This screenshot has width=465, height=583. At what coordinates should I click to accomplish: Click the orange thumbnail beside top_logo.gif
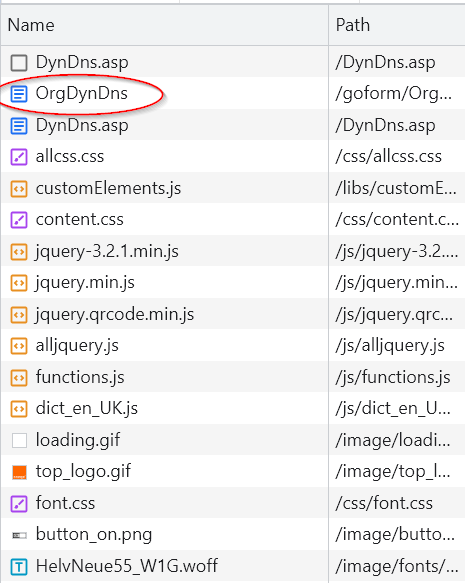(x=19, y=472)
